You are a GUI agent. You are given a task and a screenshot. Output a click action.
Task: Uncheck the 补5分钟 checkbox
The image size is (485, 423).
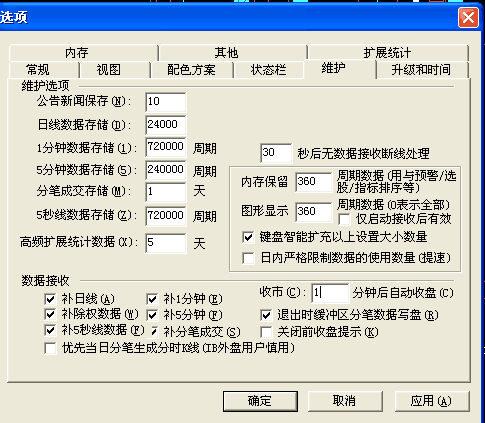click(152, 315)
